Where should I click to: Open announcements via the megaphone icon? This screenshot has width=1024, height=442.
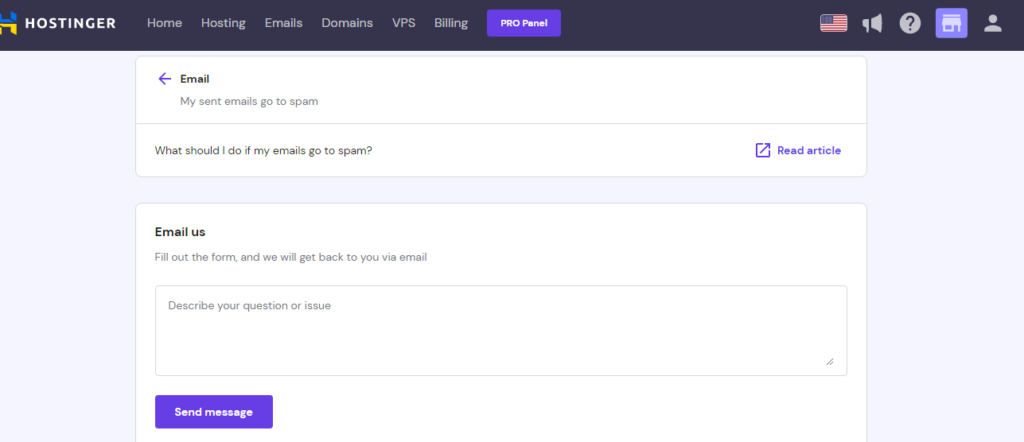[x=872, y=23]
